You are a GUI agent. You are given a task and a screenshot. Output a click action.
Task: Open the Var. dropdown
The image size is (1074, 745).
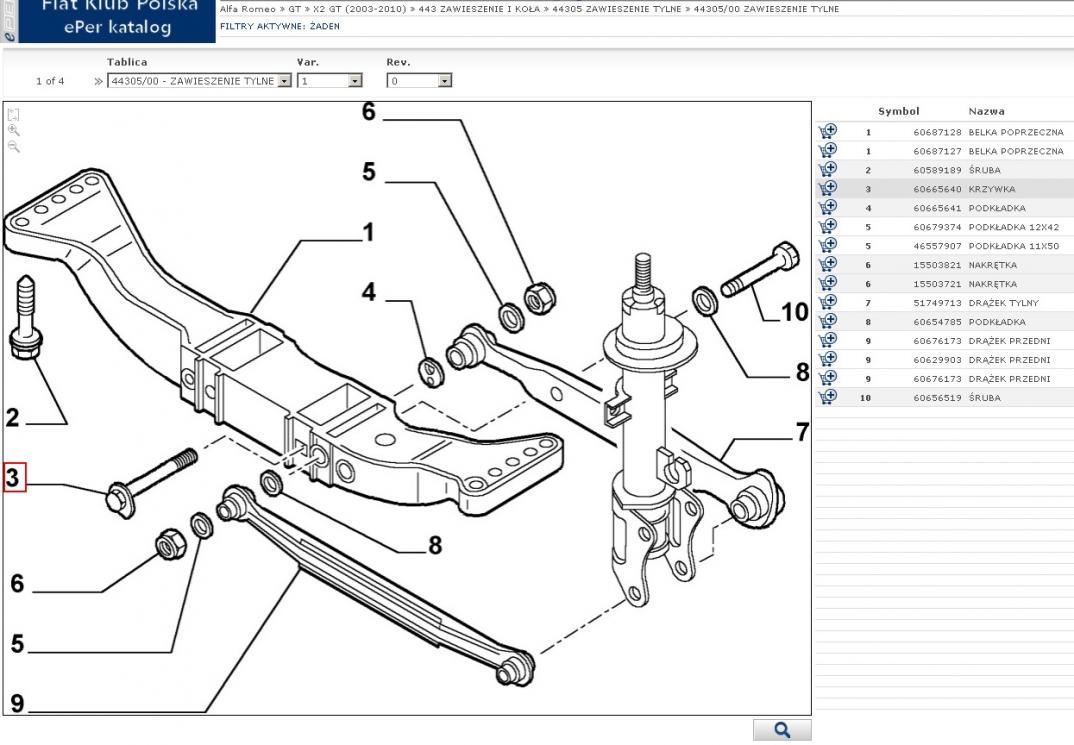pos(355,81)
